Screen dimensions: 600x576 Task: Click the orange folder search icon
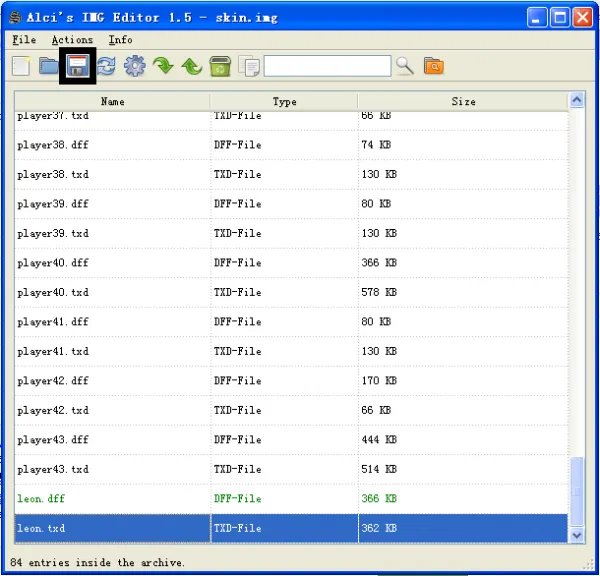[433, 66]
